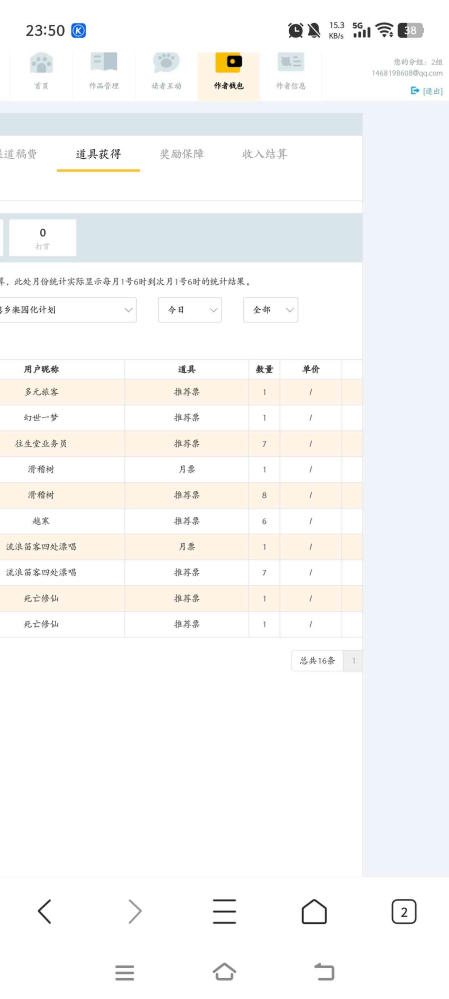Tap the Android system back button
The height and width of the screenshot is (999, 449).
(324, 972)
